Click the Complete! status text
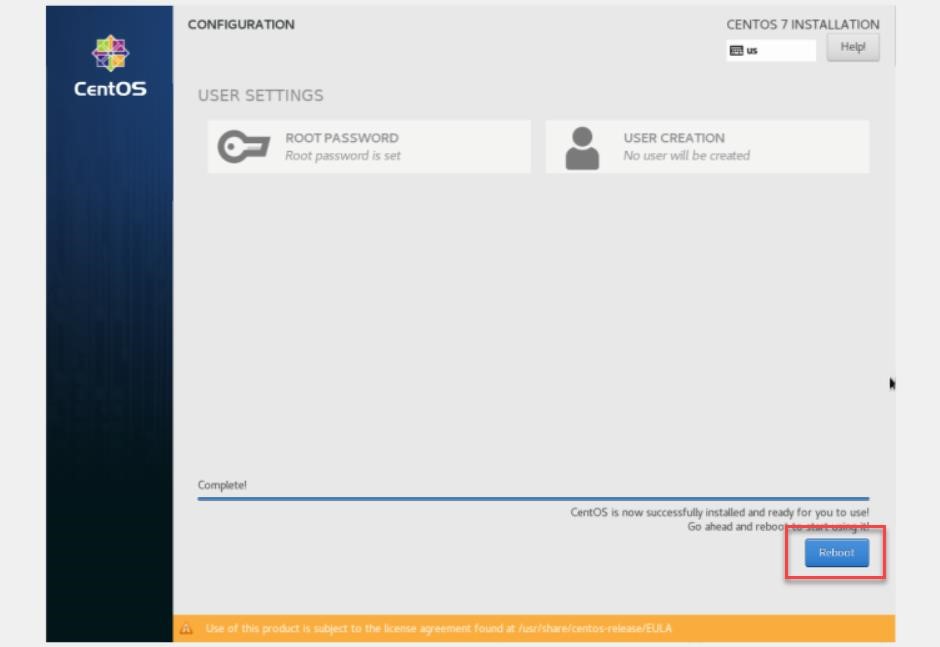 (222, 485)
